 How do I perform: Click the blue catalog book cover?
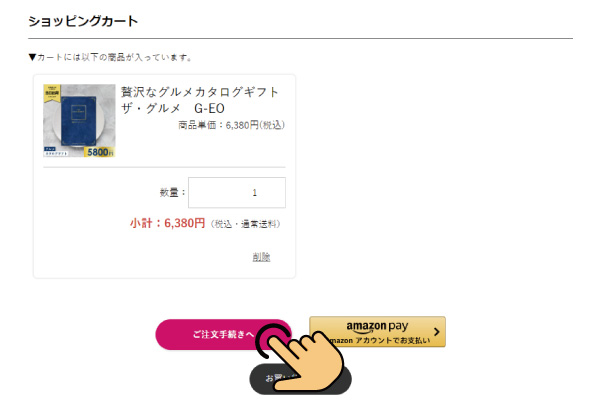click(x=78, y=121)
